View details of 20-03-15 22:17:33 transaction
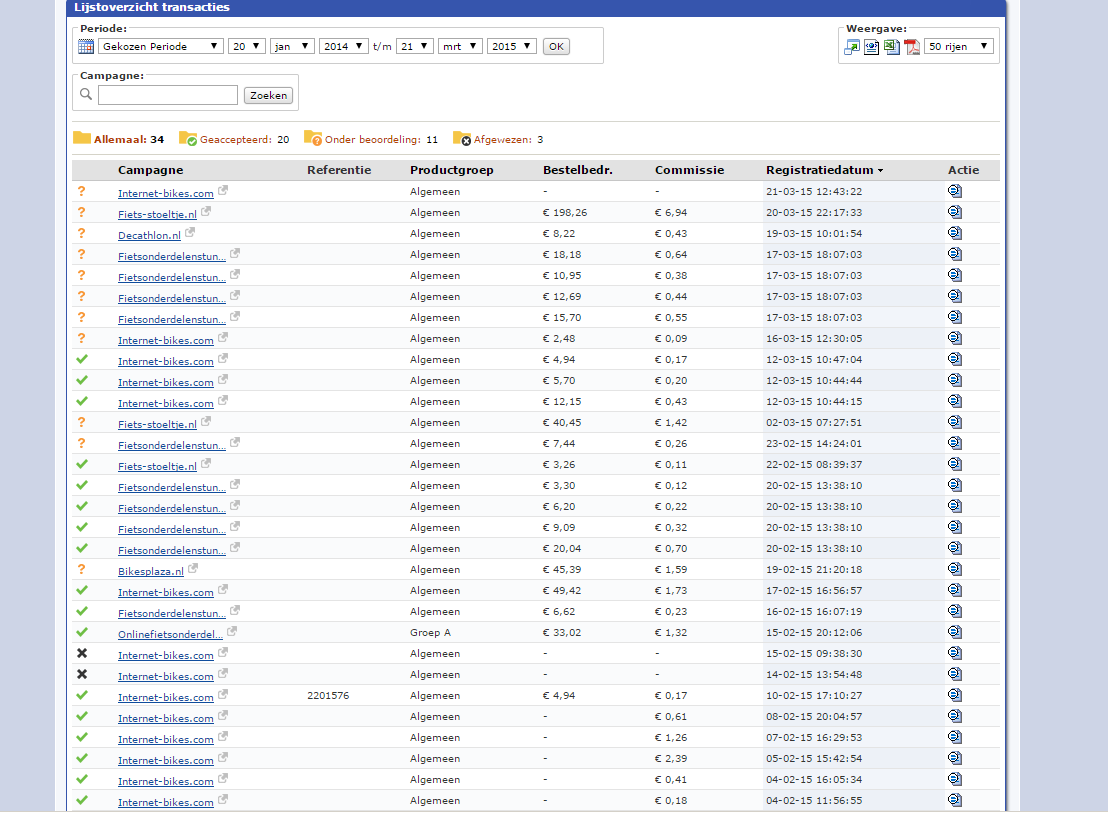1108x813 pixels. pos(955,212)
